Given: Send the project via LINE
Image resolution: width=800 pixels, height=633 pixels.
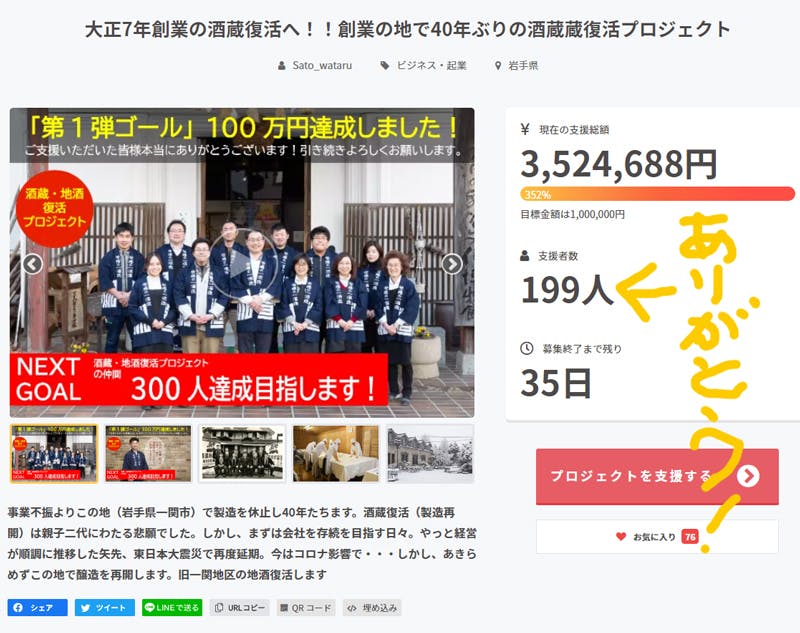Looking at the screenshot, I should 172,607.
